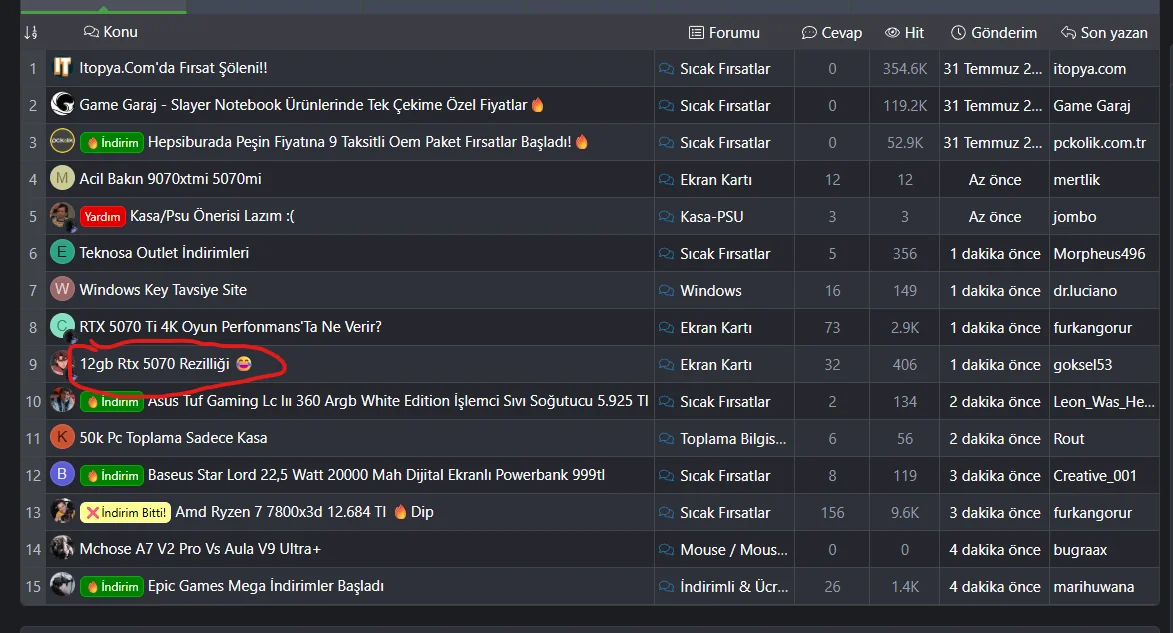Click the green 'E' avatar beside Teknosa thread
This screenshot has width=1173, height=633.
coord(62,252)
